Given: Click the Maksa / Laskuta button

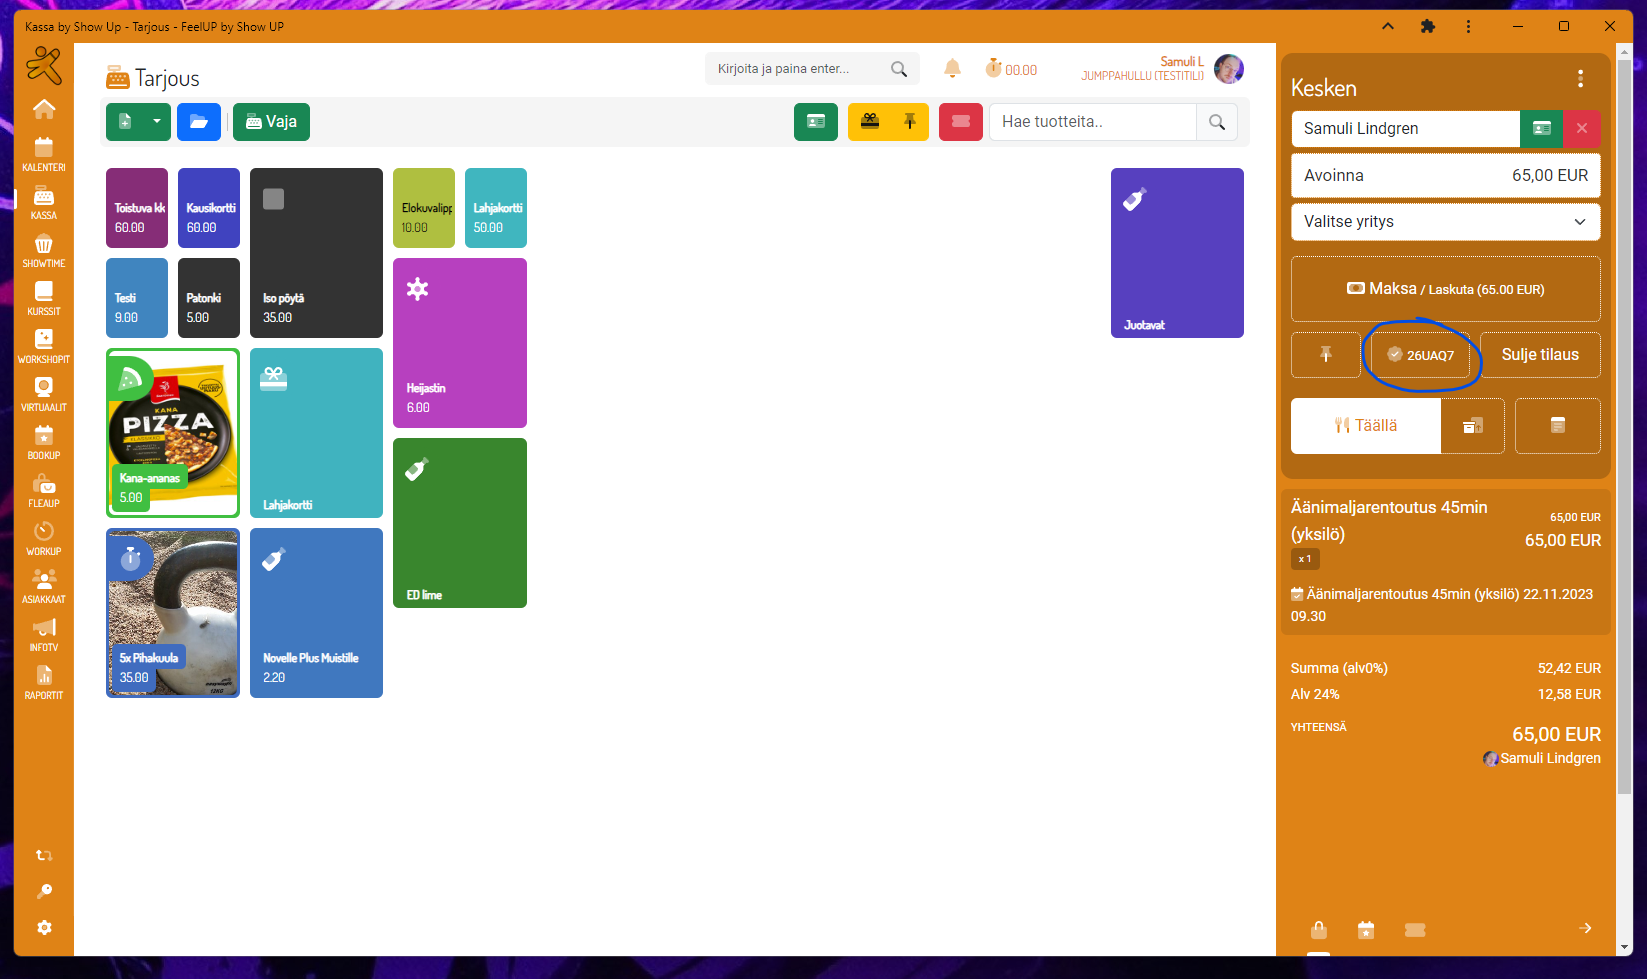Looking at the screenshot, I should (1445, 289).
